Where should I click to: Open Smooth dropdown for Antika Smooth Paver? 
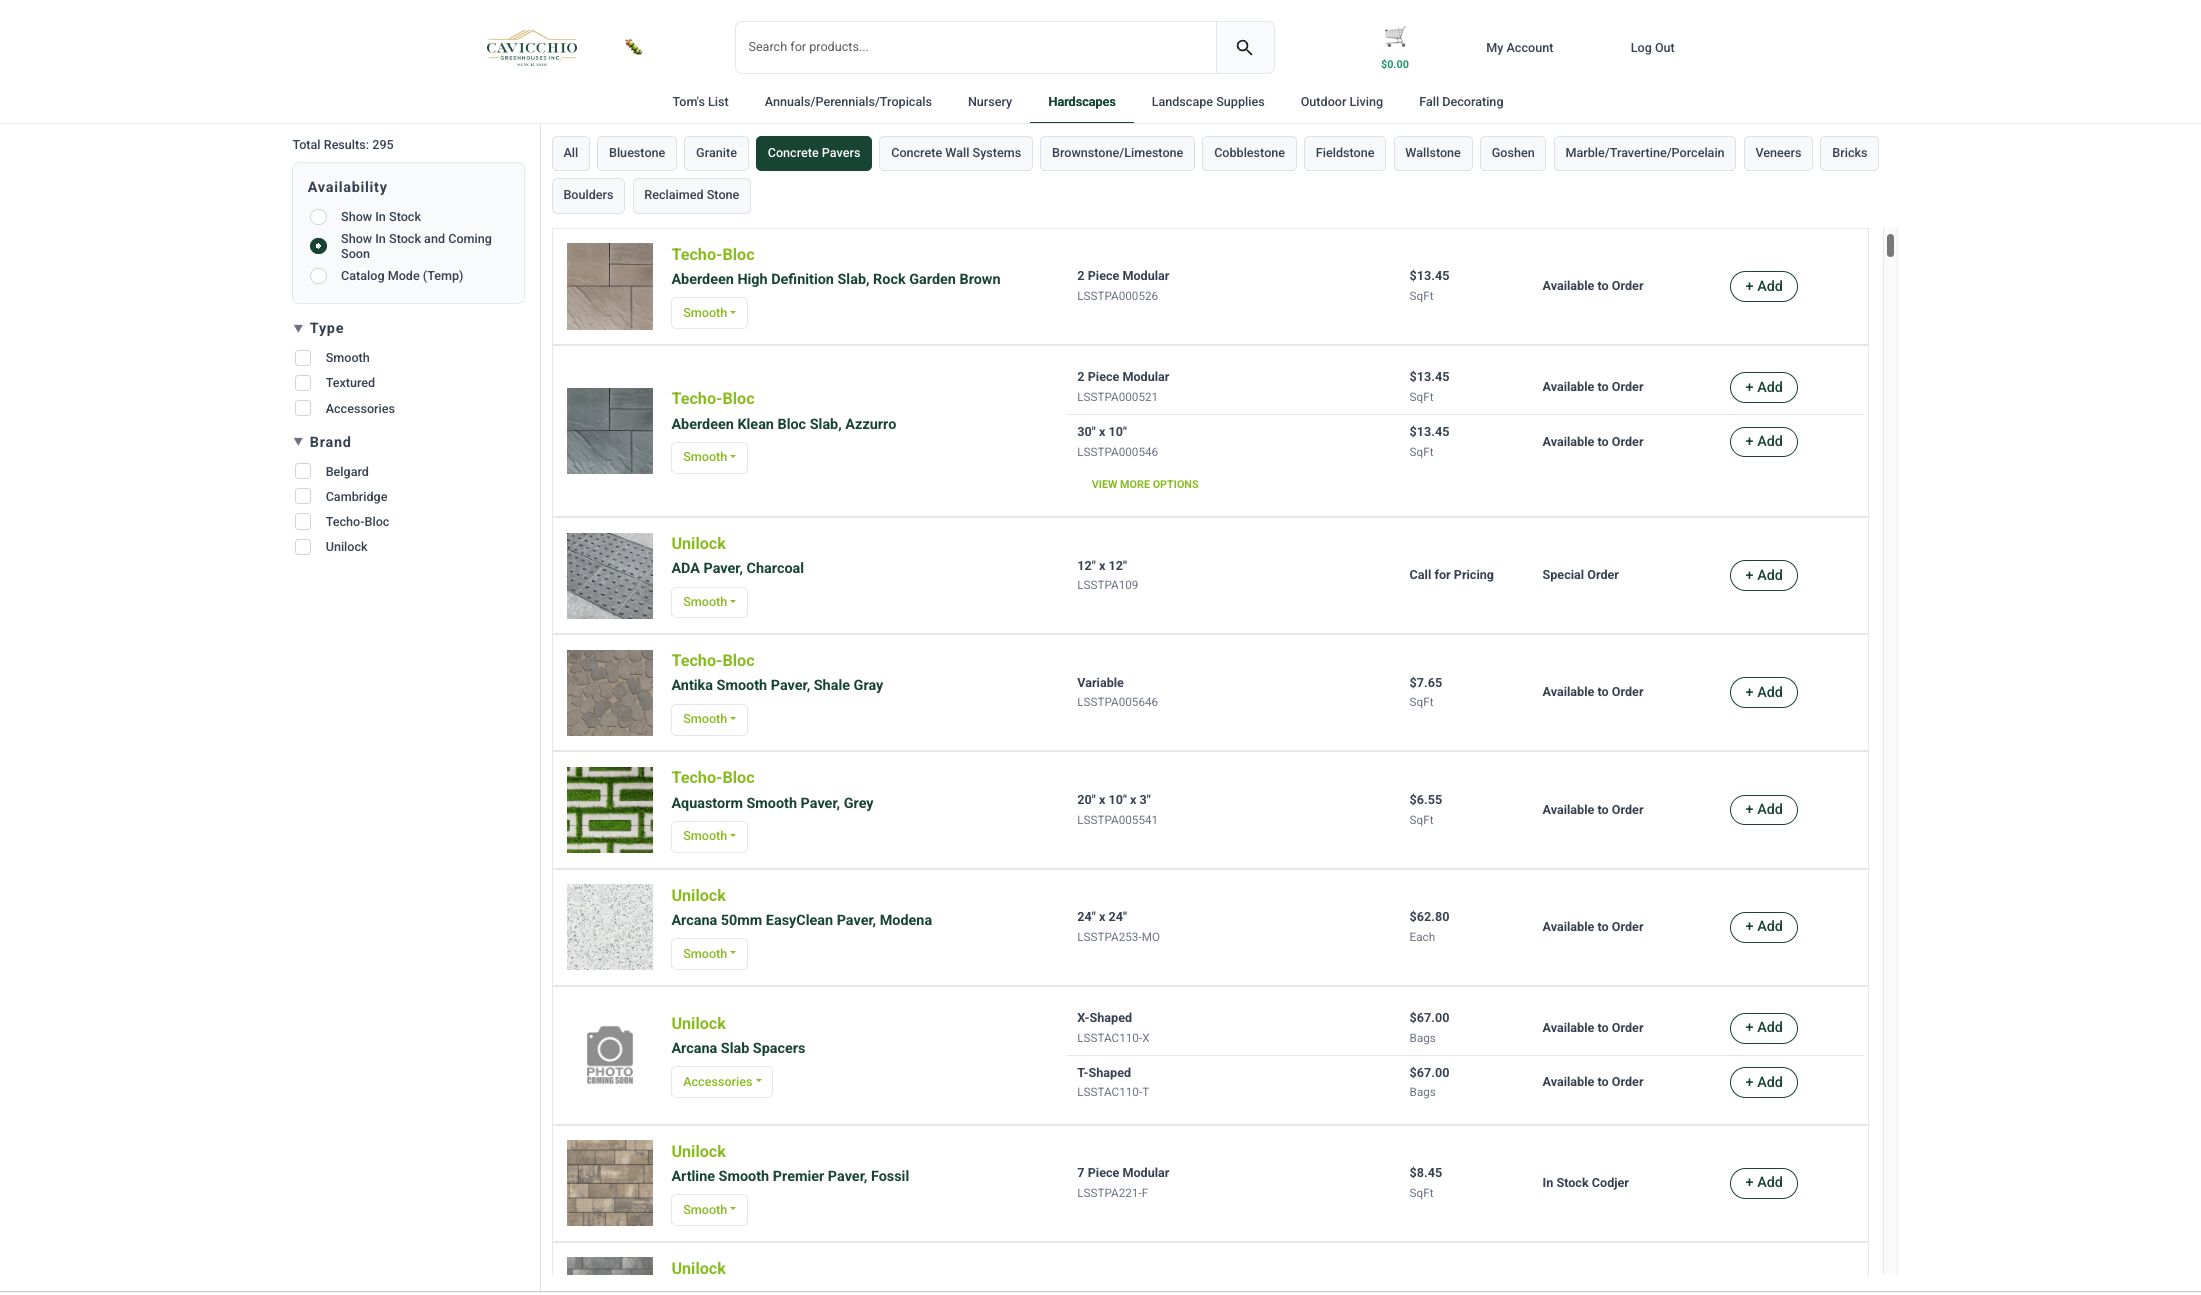(709, 719)
